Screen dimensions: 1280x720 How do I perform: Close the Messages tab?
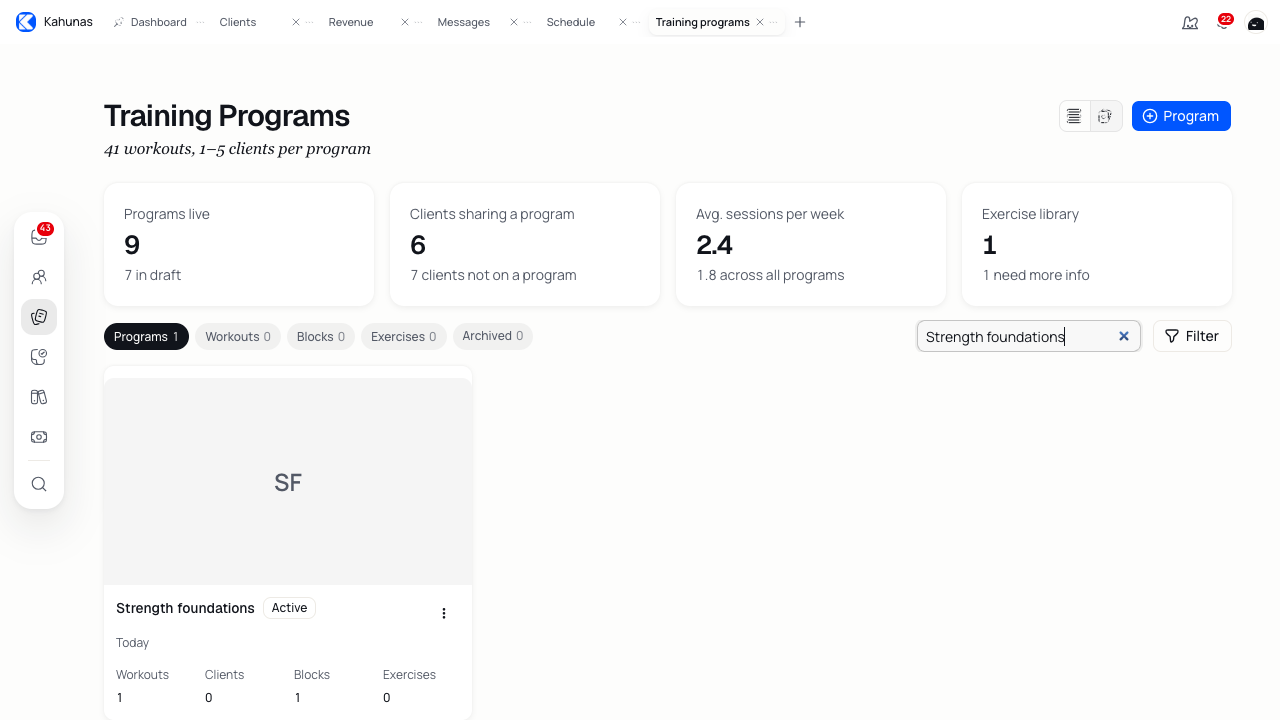click(514, 22)
